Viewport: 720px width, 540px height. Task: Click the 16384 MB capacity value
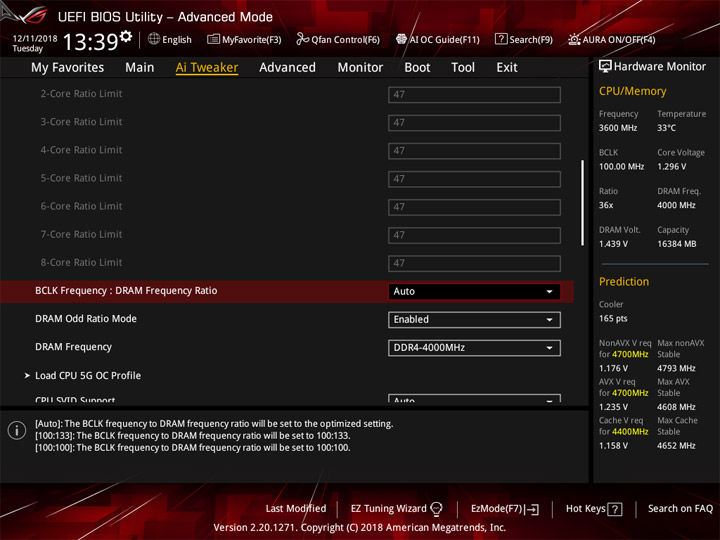(x=676, y=244)
